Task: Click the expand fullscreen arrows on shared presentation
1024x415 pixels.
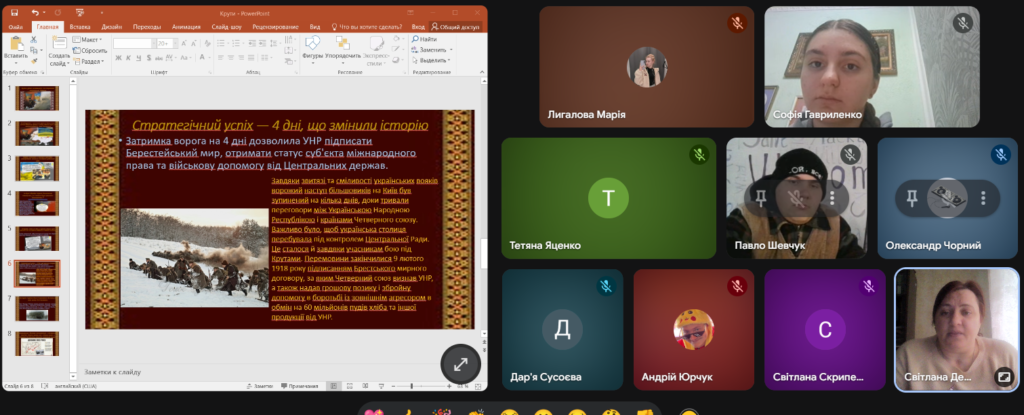Action: [x=461, y=366]
